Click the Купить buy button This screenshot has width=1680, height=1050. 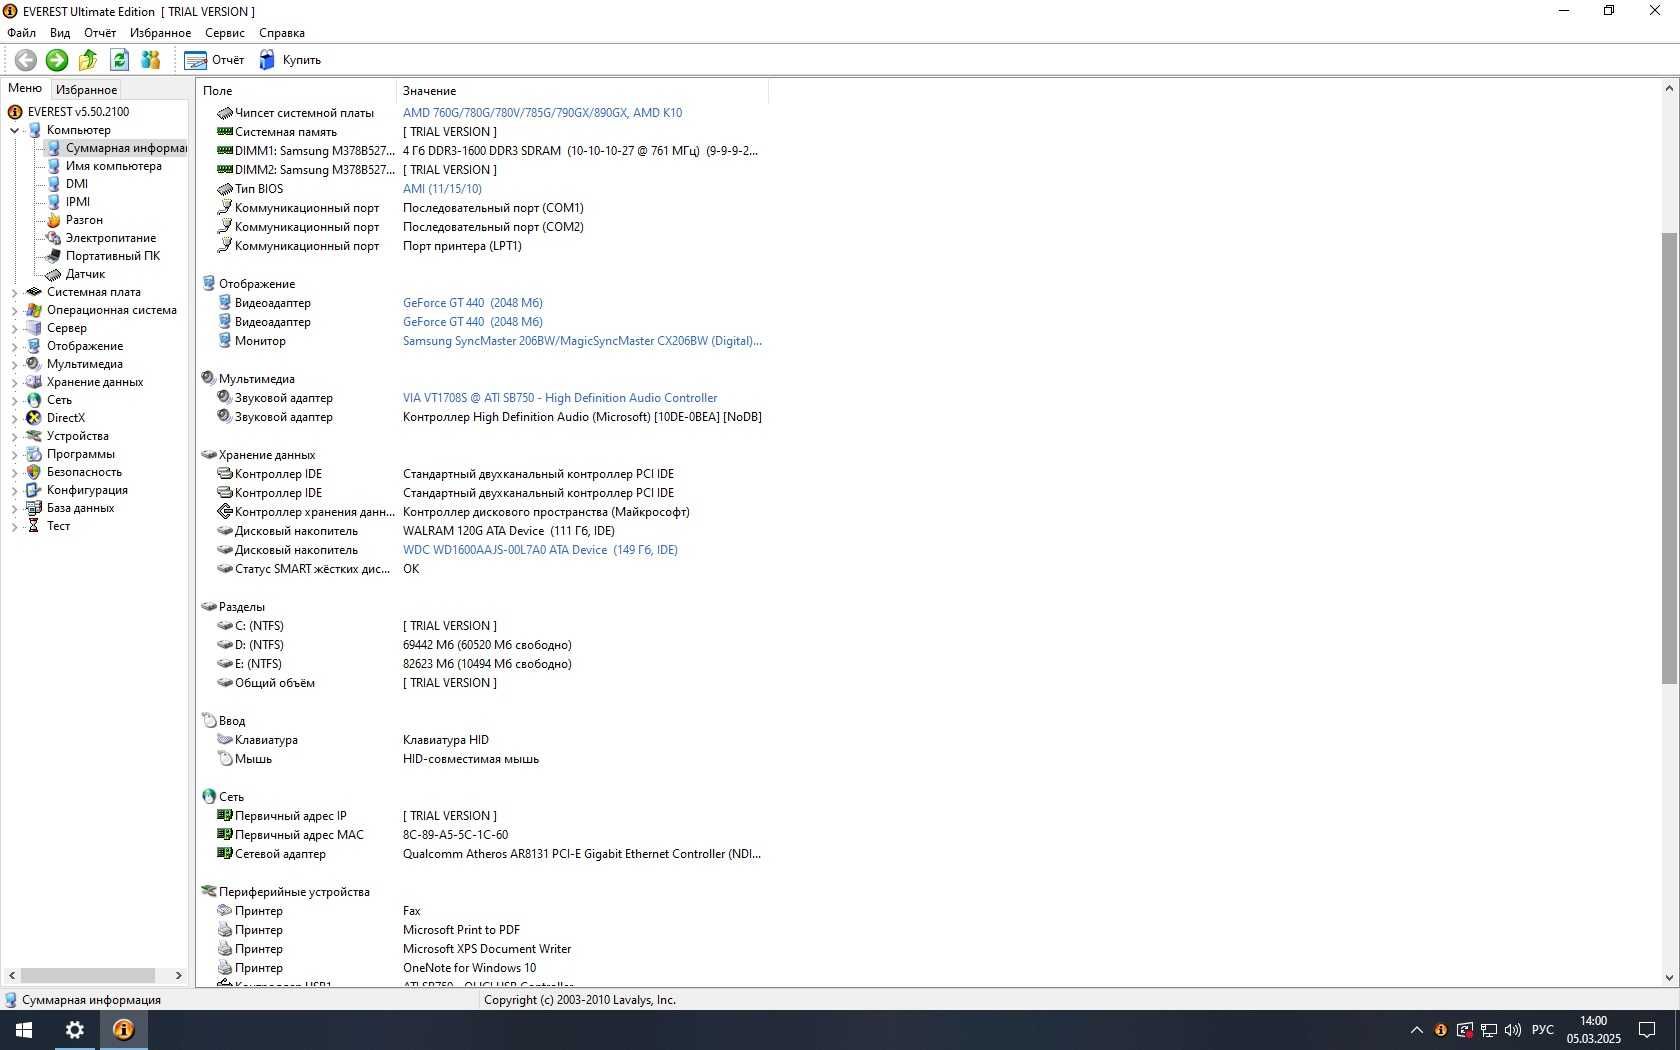pyautogui.click(x=290, y=60)
